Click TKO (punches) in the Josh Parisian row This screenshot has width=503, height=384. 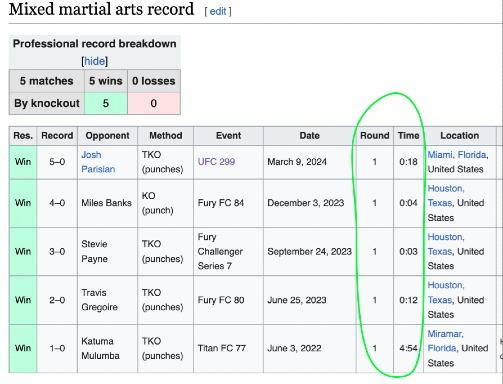pos(166,162)
